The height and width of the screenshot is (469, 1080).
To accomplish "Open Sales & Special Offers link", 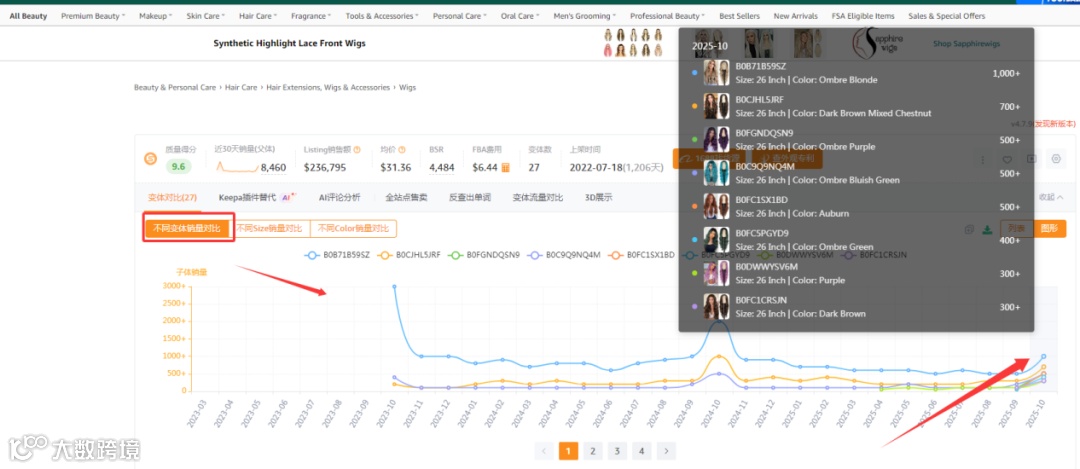I will [x=946, y=16].
